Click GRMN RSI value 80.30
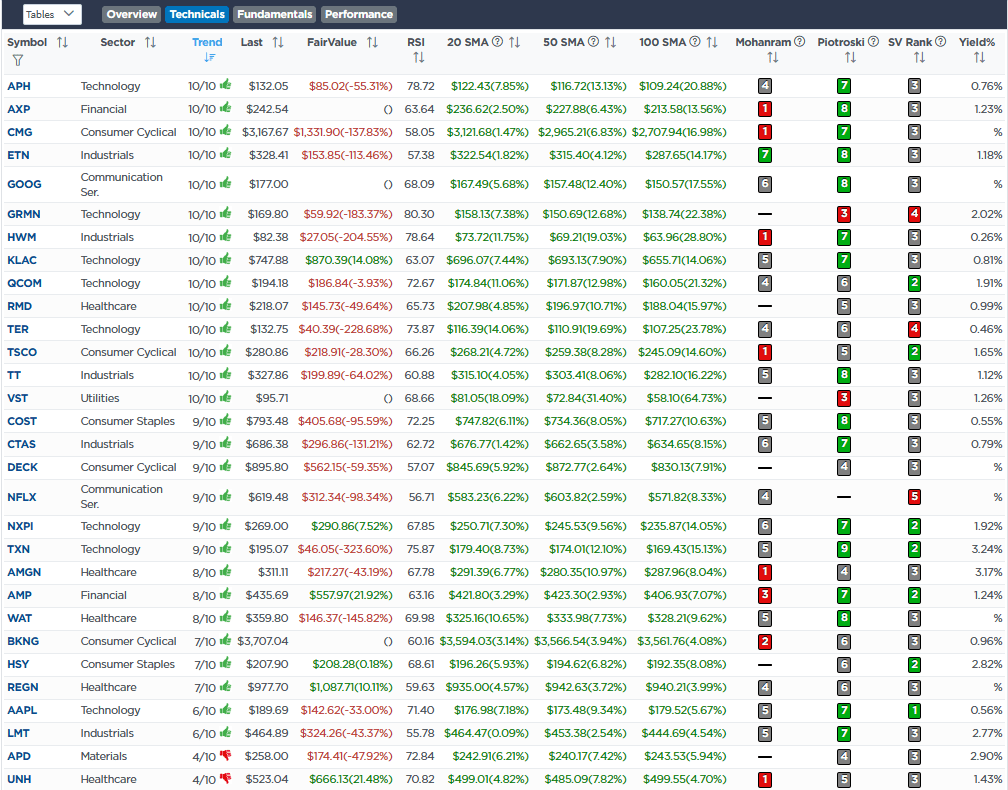The width and height of the screenshot is (1008, 790). click(x=419, y=214)
